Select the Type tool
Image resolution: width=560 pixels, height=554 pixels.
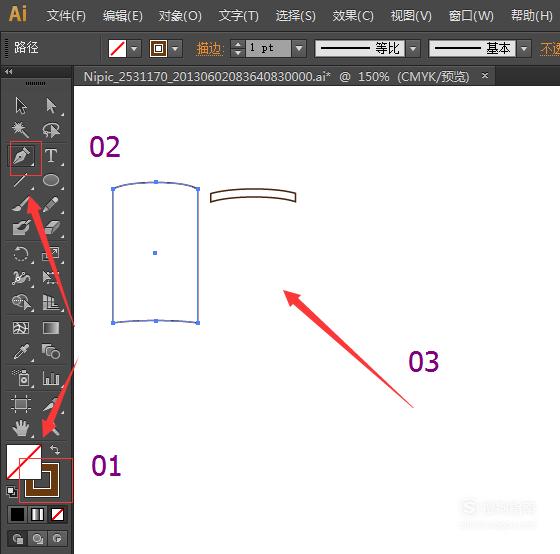click(x=51, y=156)
